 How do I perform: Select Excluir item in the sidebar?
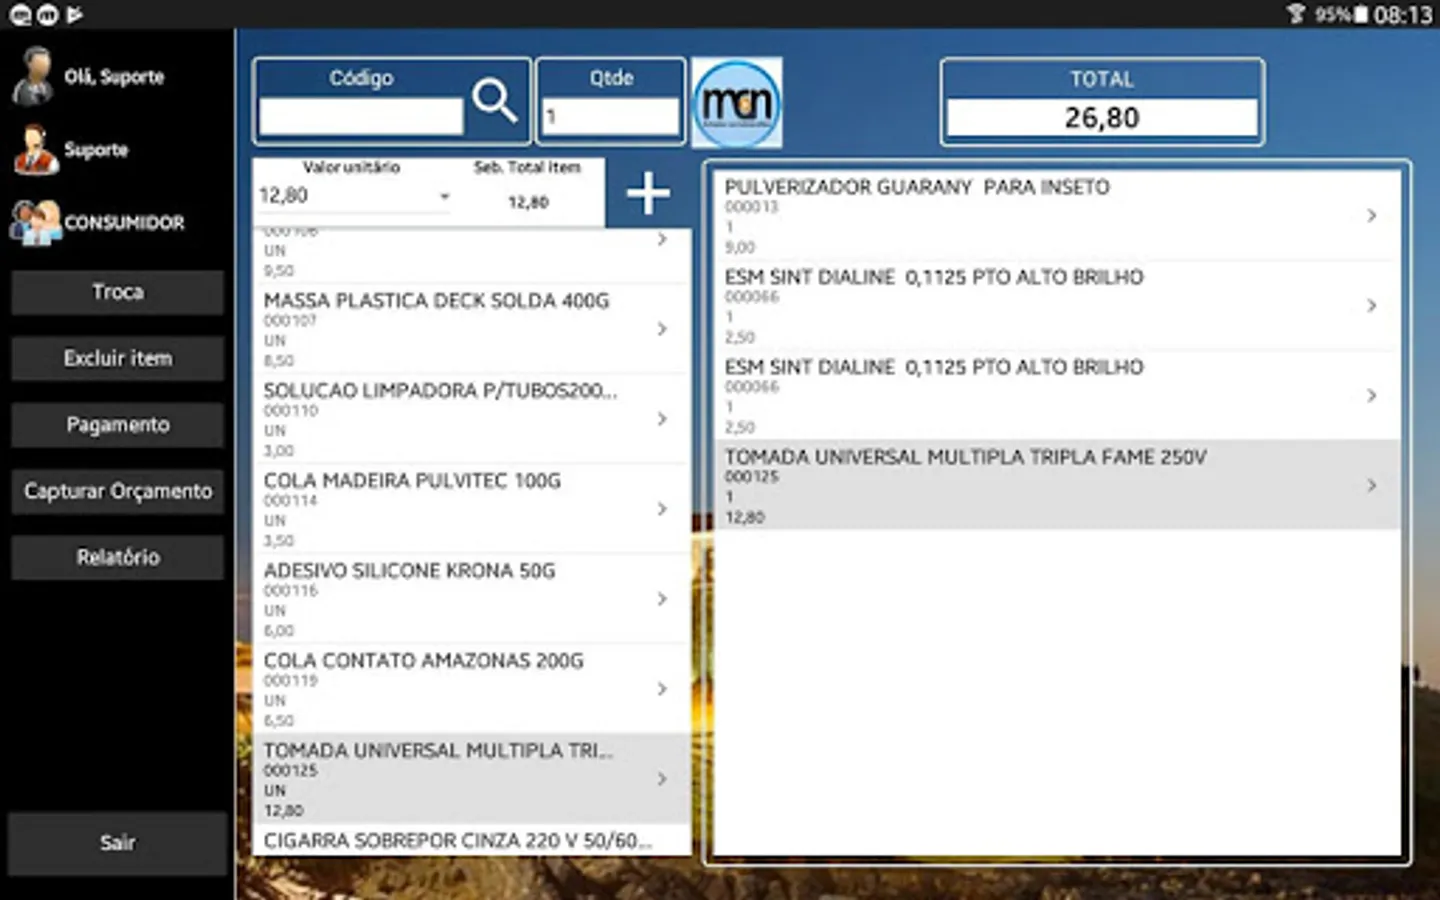(x=117, y=358)
